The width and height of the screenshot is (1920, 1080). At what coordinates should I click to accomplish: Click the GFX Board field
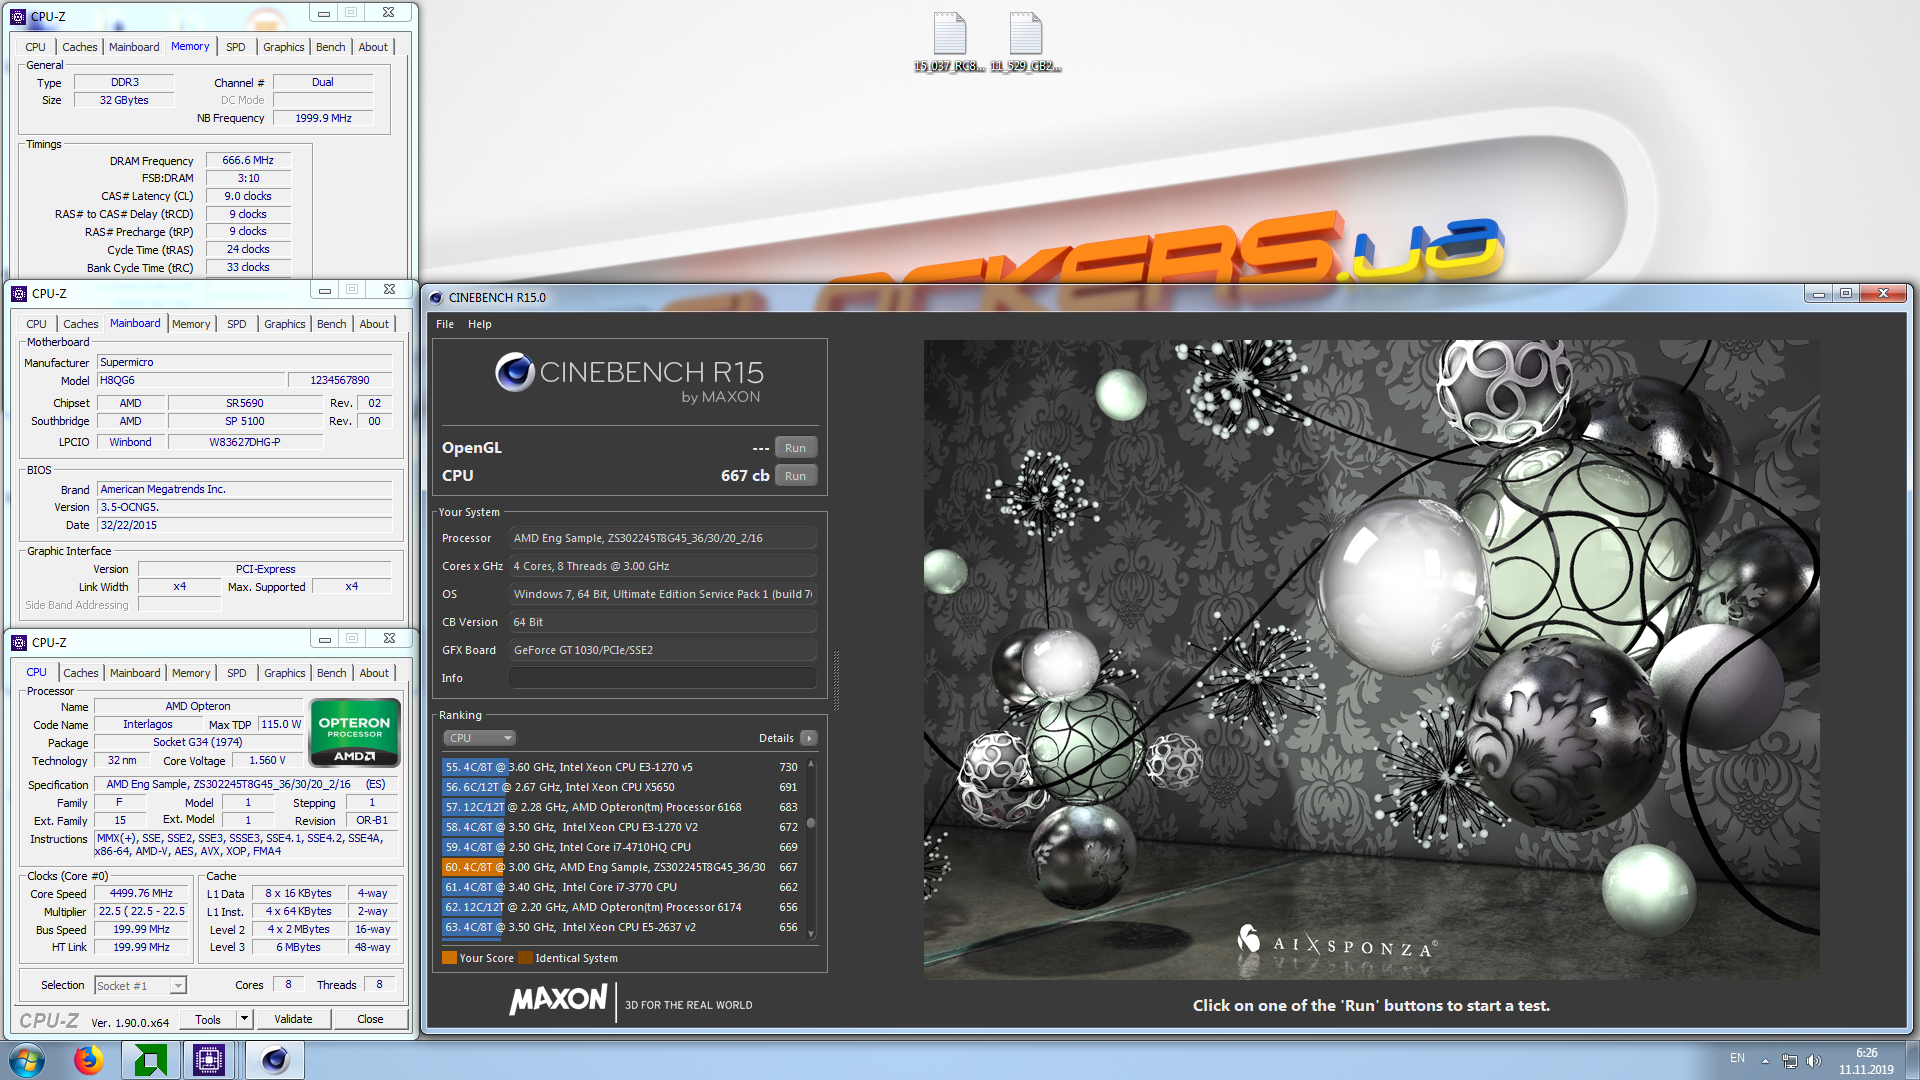point(662,650)
